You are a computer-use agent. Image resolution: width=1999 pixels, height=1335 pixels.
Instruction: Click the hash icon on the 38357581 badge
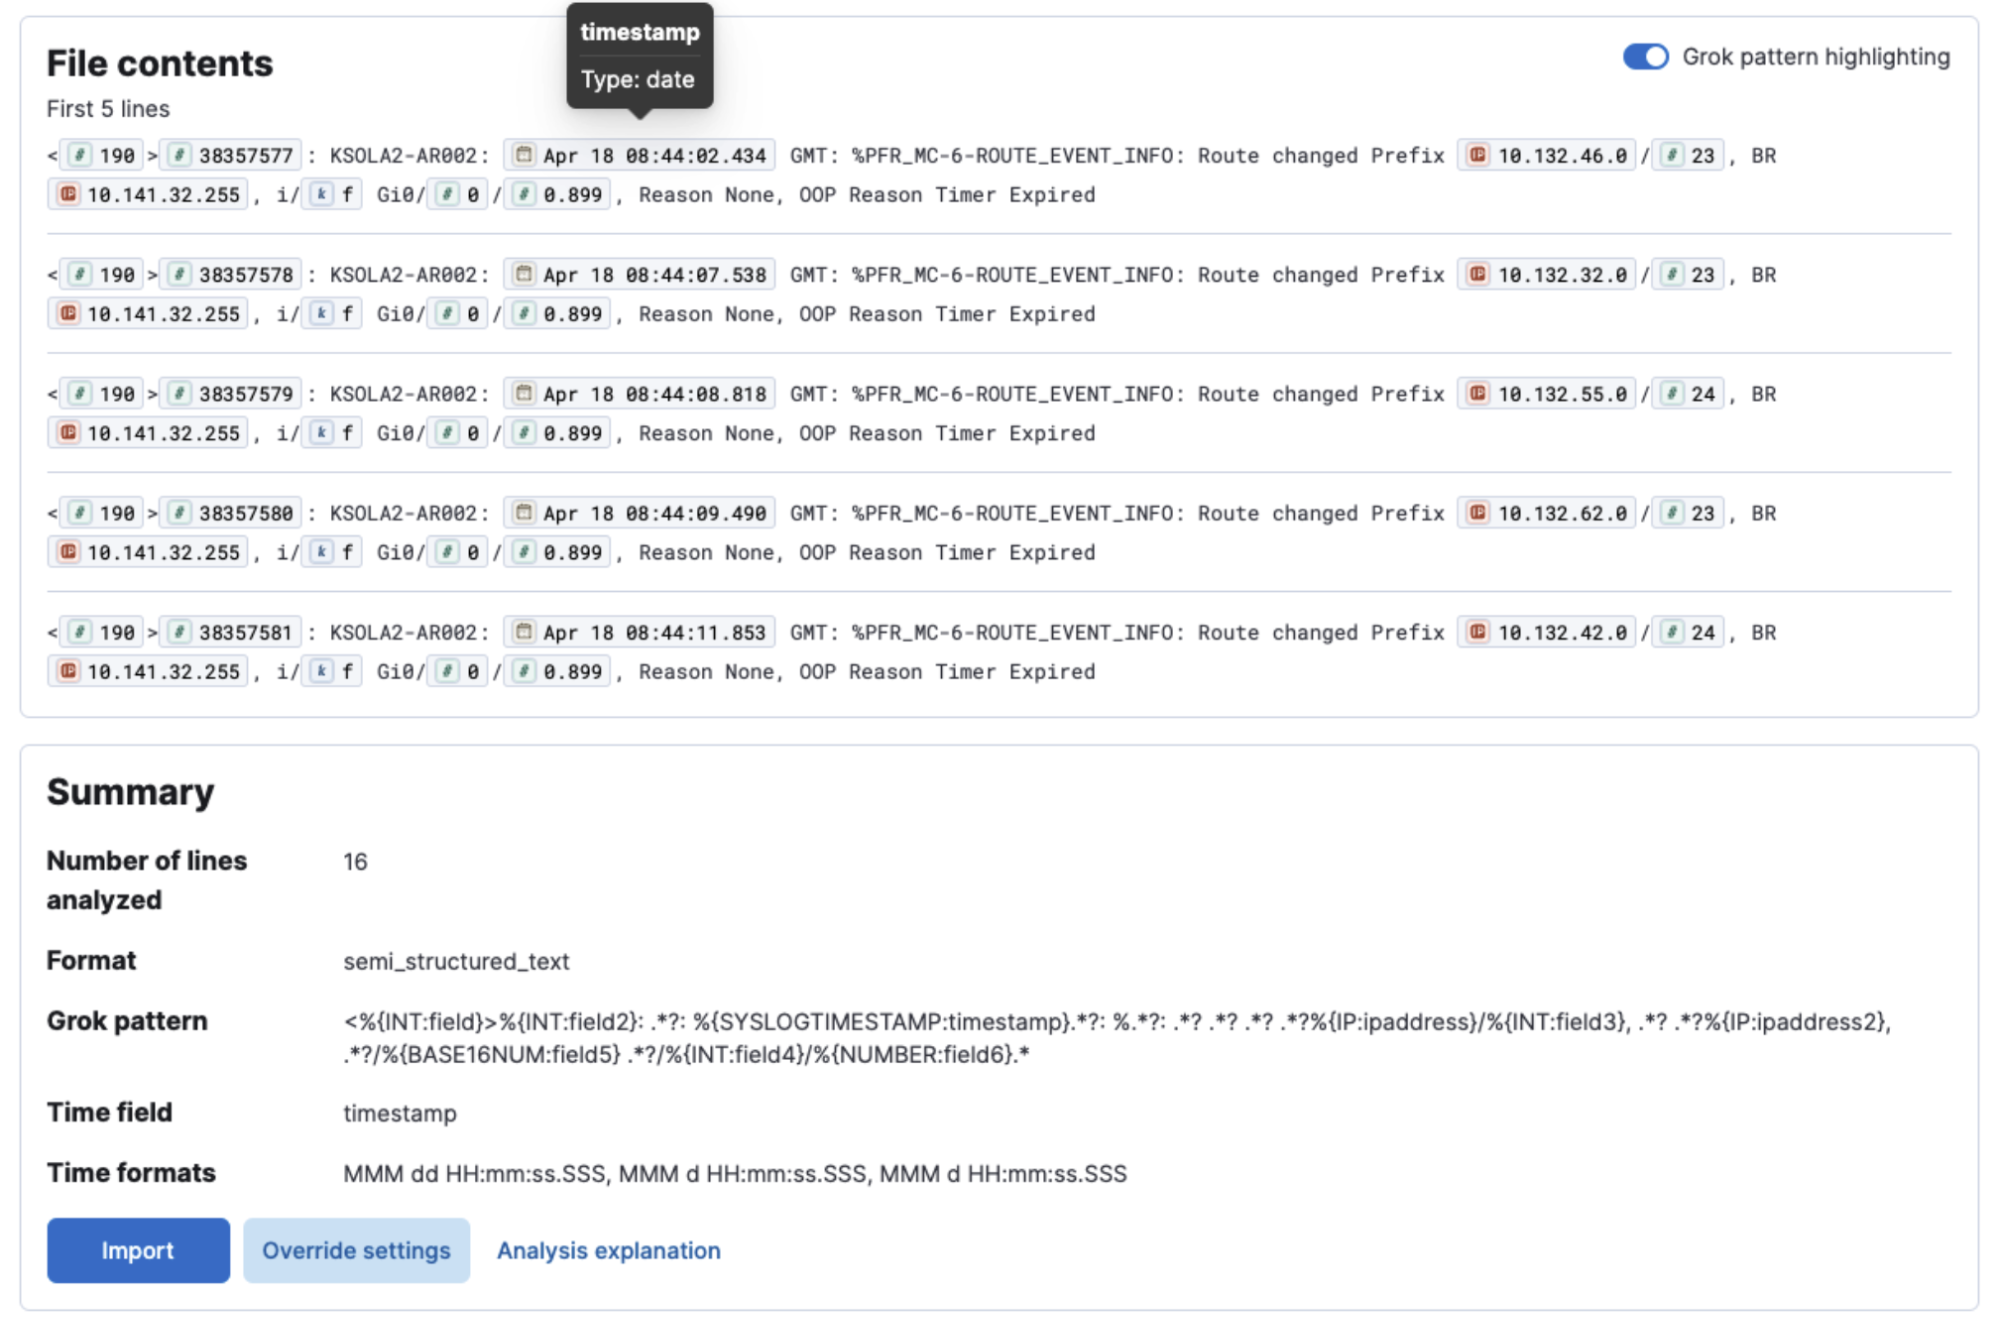tap(176, 631)
